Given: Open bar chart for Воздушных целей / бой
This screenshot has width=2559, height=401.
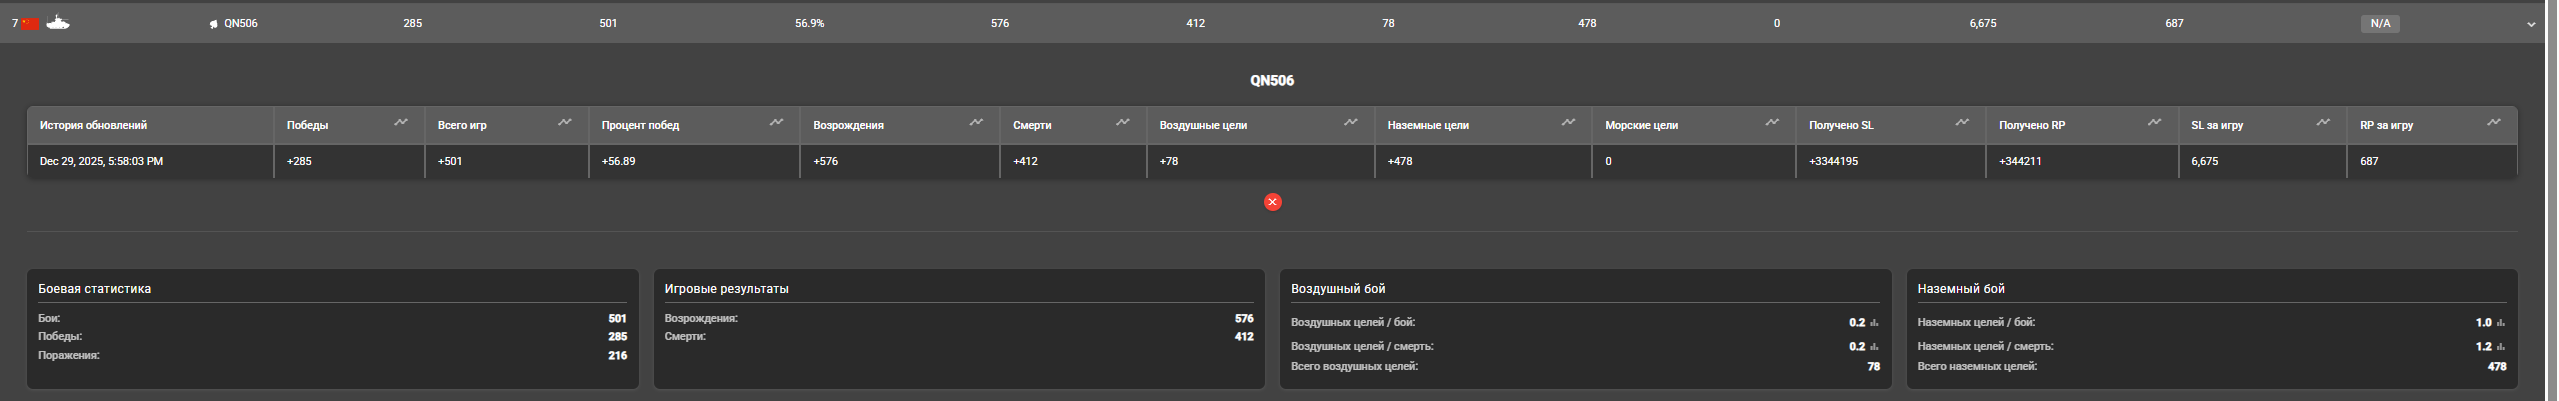Looking at the screenshot, I should click(1874, 323).
